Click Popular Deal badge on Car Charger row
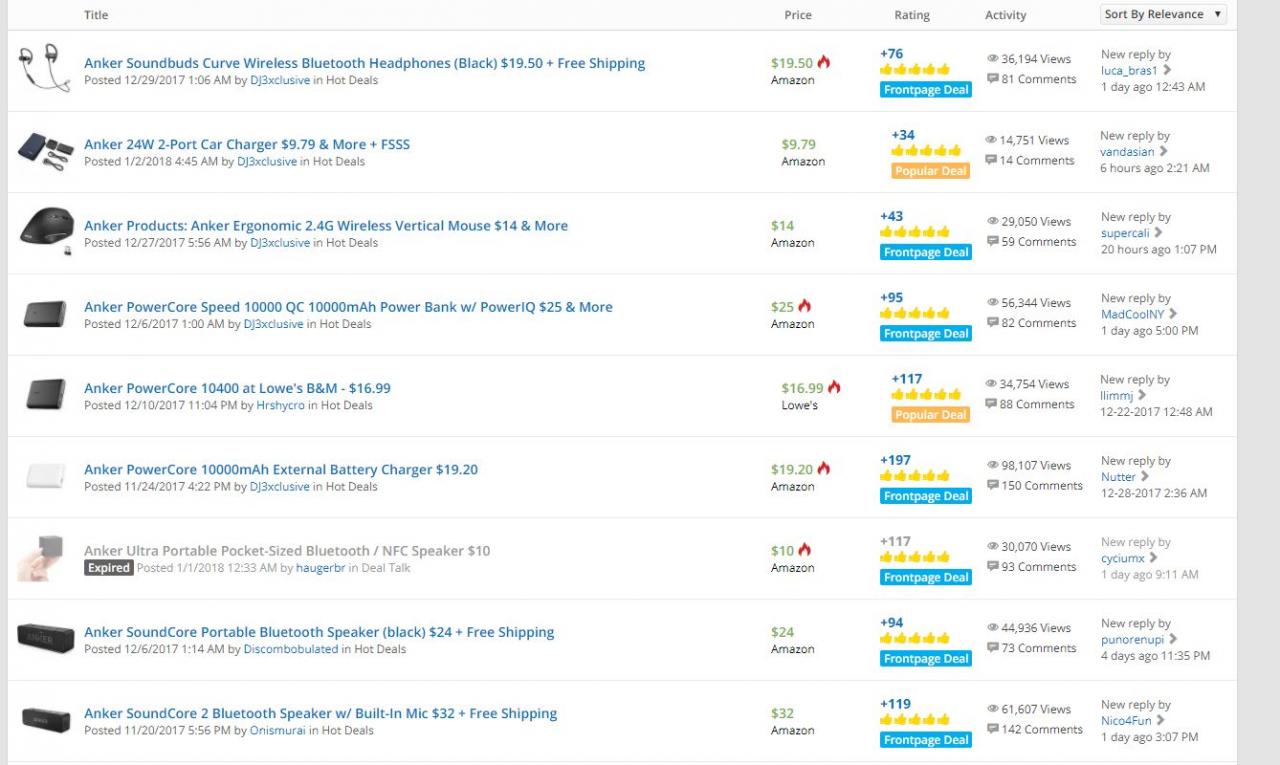The height and width of the screenshot is (765, 1280). pyautogui.click(x=931, y=171)
